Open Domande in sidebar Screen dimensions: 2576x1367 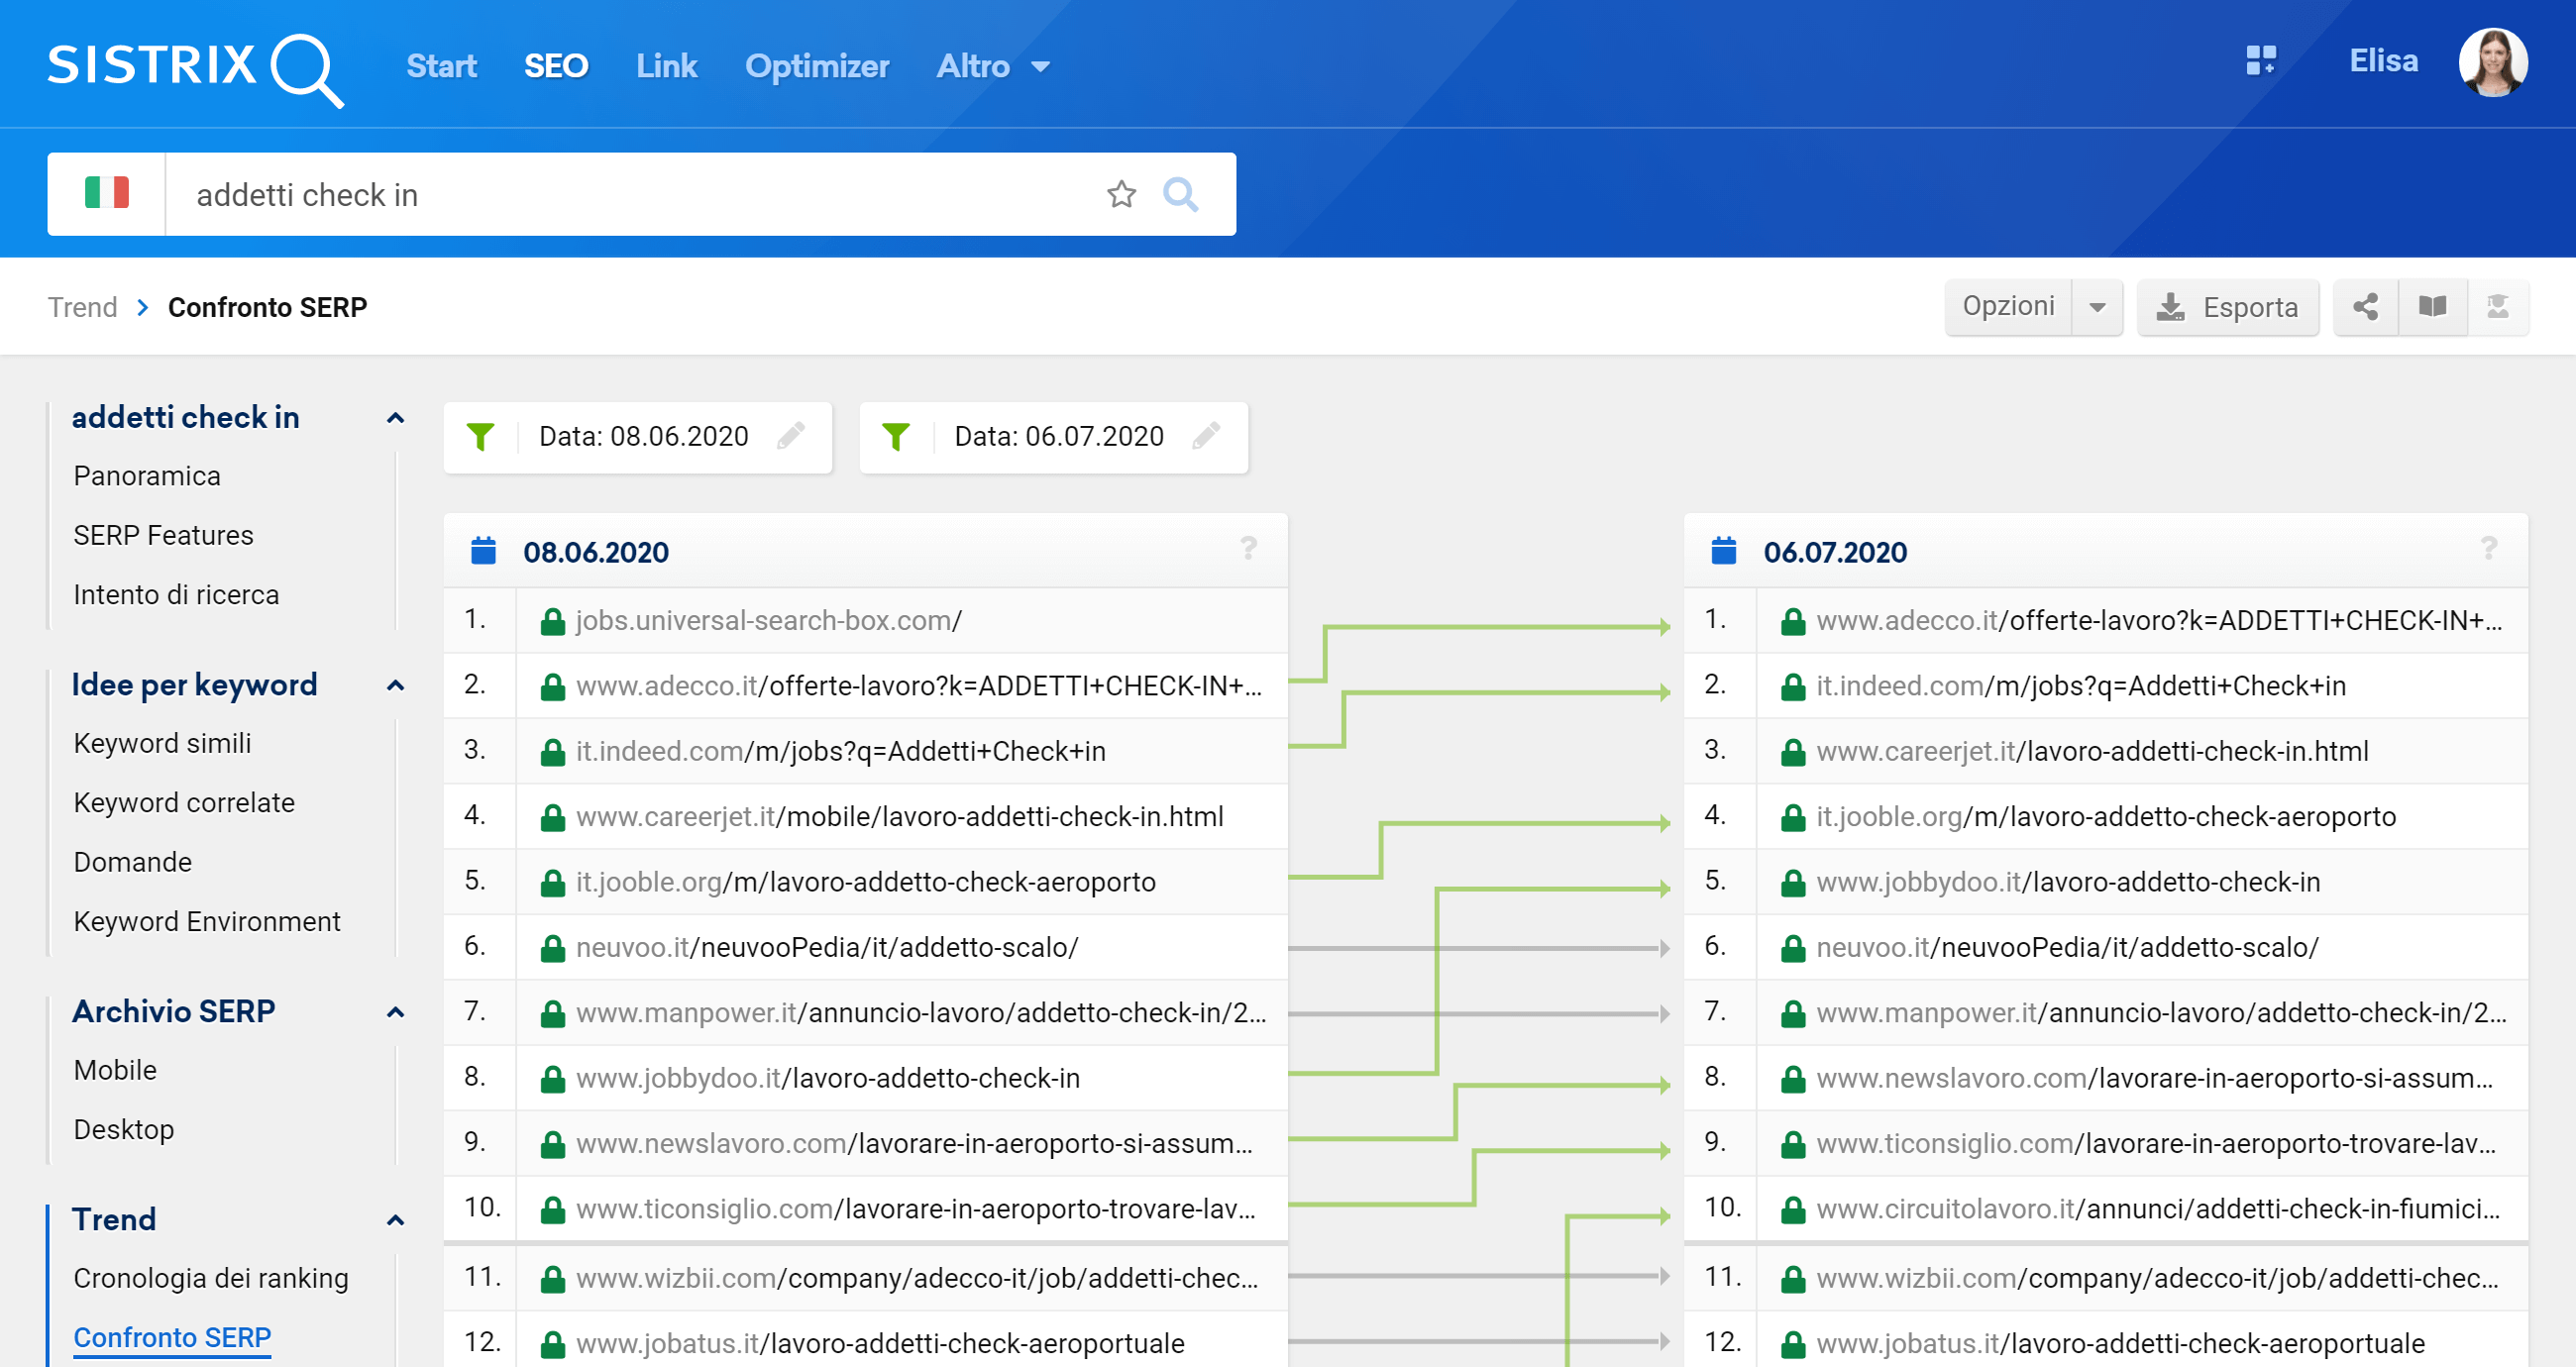coord(132,862)
